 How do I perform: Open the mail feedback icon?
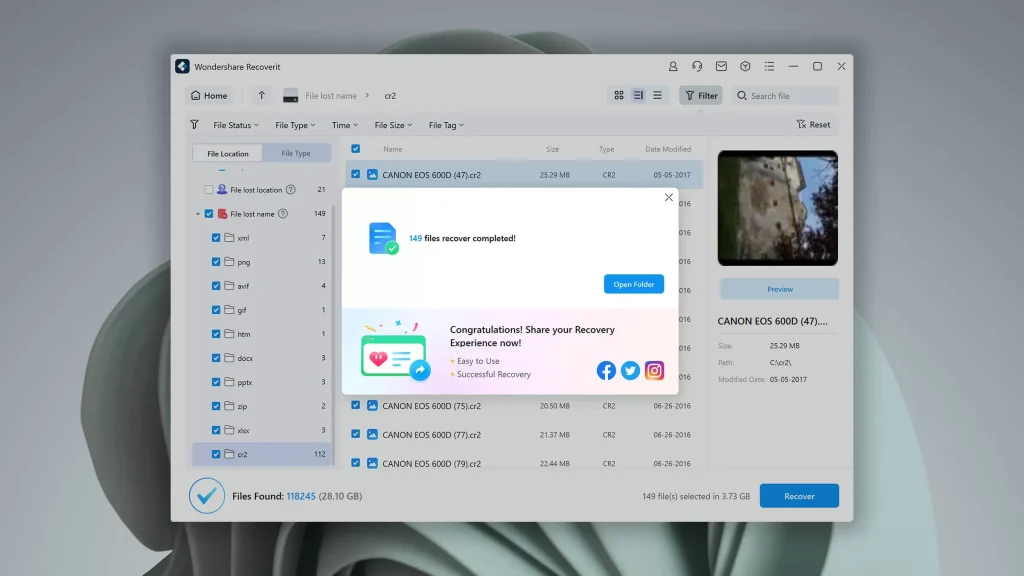pyautogui.click(x=721, y=67)
